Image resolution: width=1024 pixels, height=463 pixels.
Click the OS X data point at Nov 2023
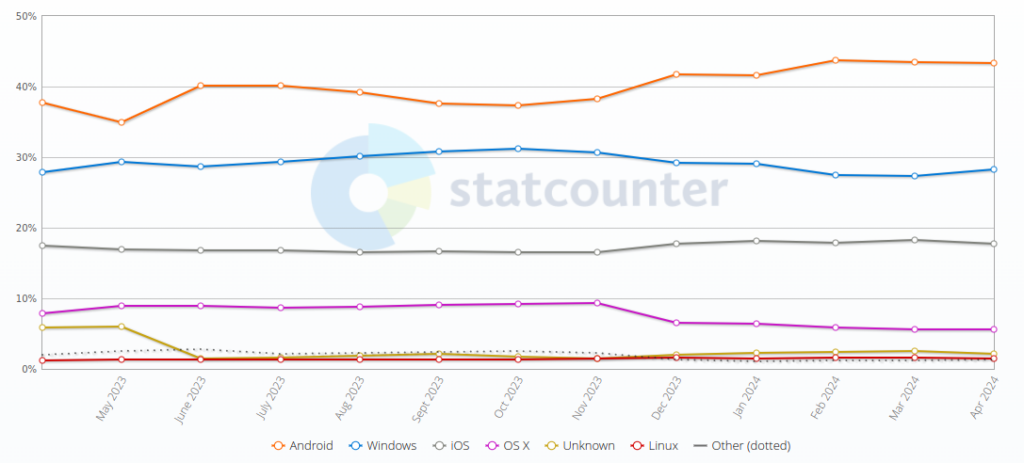[x=597, y=303]
